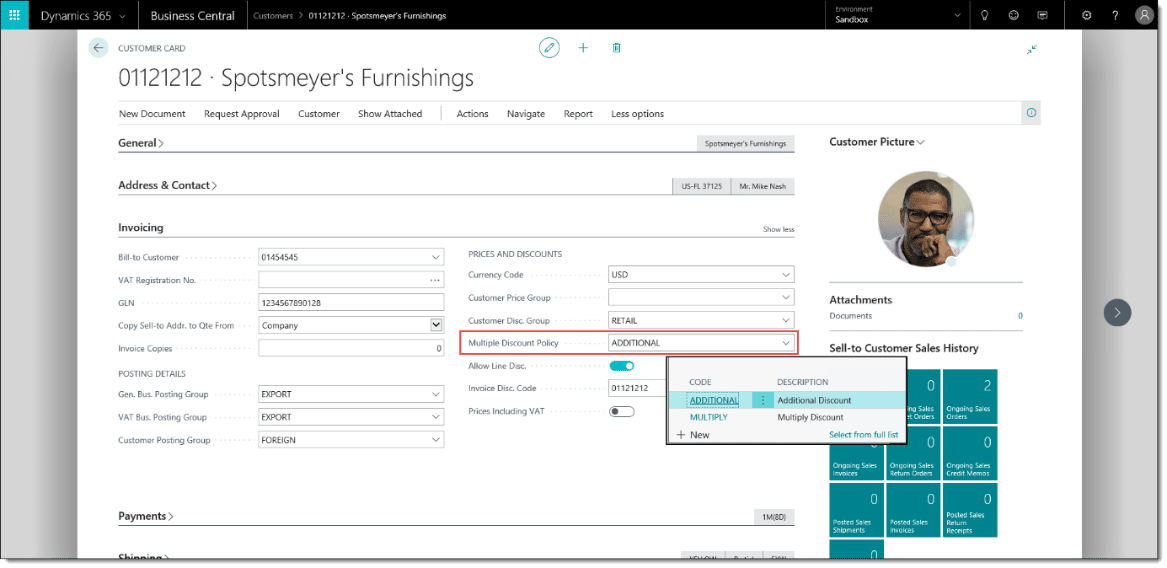Click the trash delete icon

pos(616,48)
